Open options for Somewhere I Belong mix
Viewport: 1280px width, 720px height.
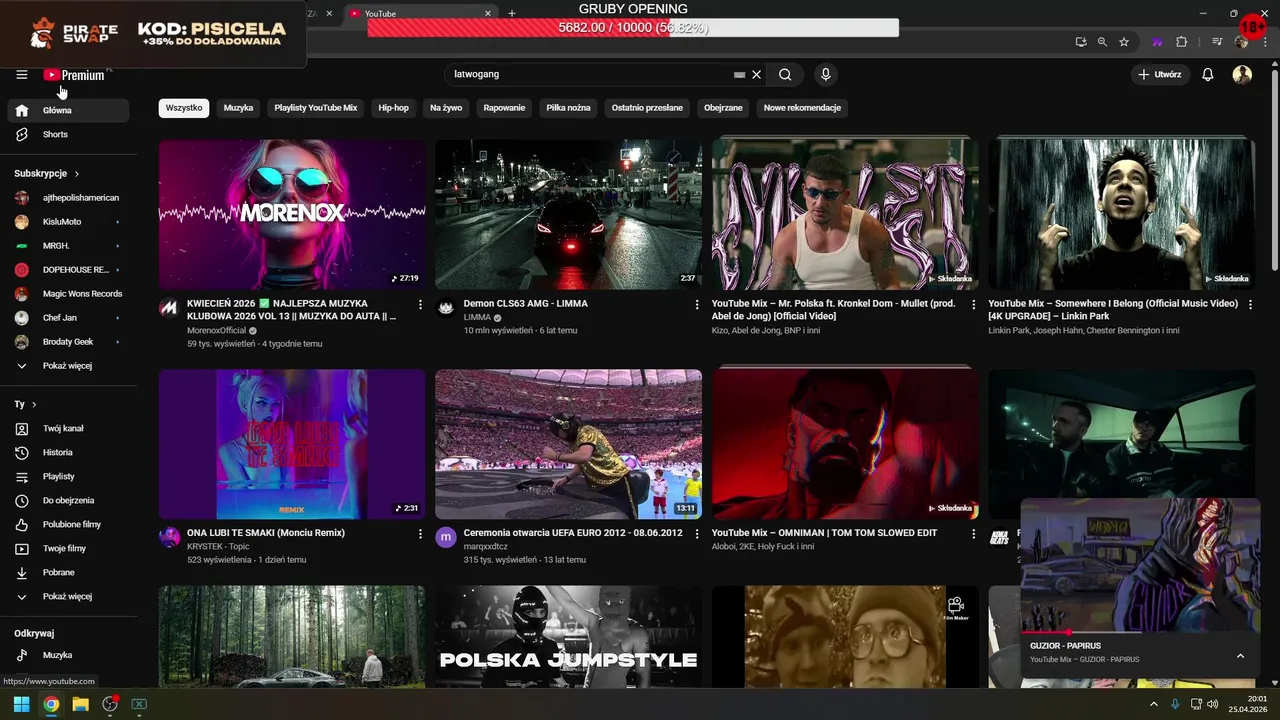(x=1250, y=304)
